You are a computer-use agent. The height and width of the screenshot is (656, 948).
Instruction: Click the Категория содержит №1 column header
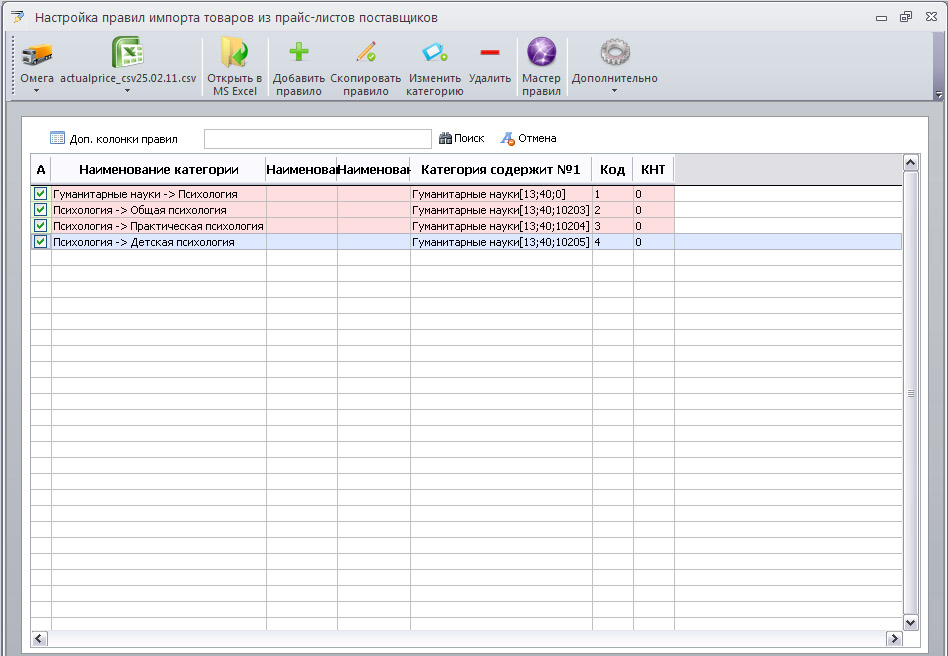tap(501, 169)
